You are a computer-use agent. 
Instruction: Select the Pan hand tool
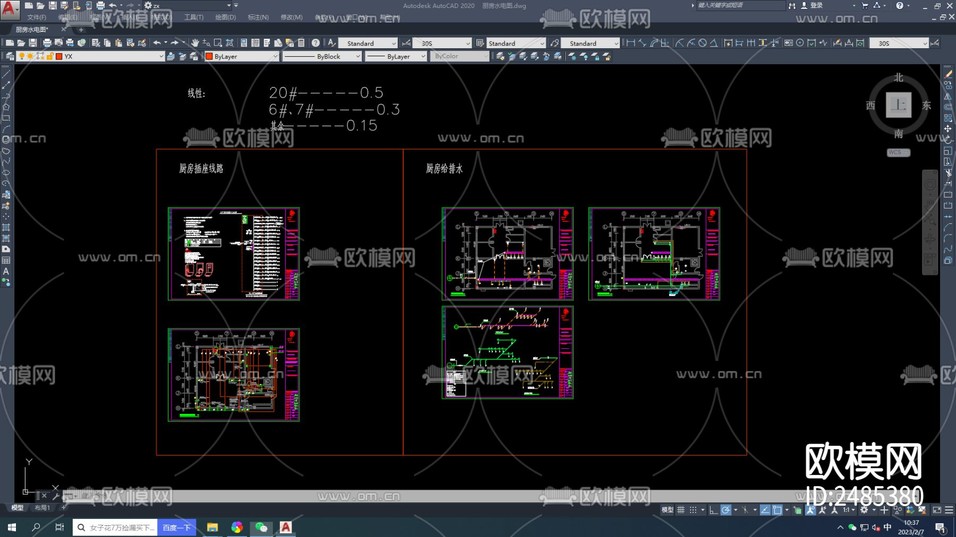click(x=195, y=43)
